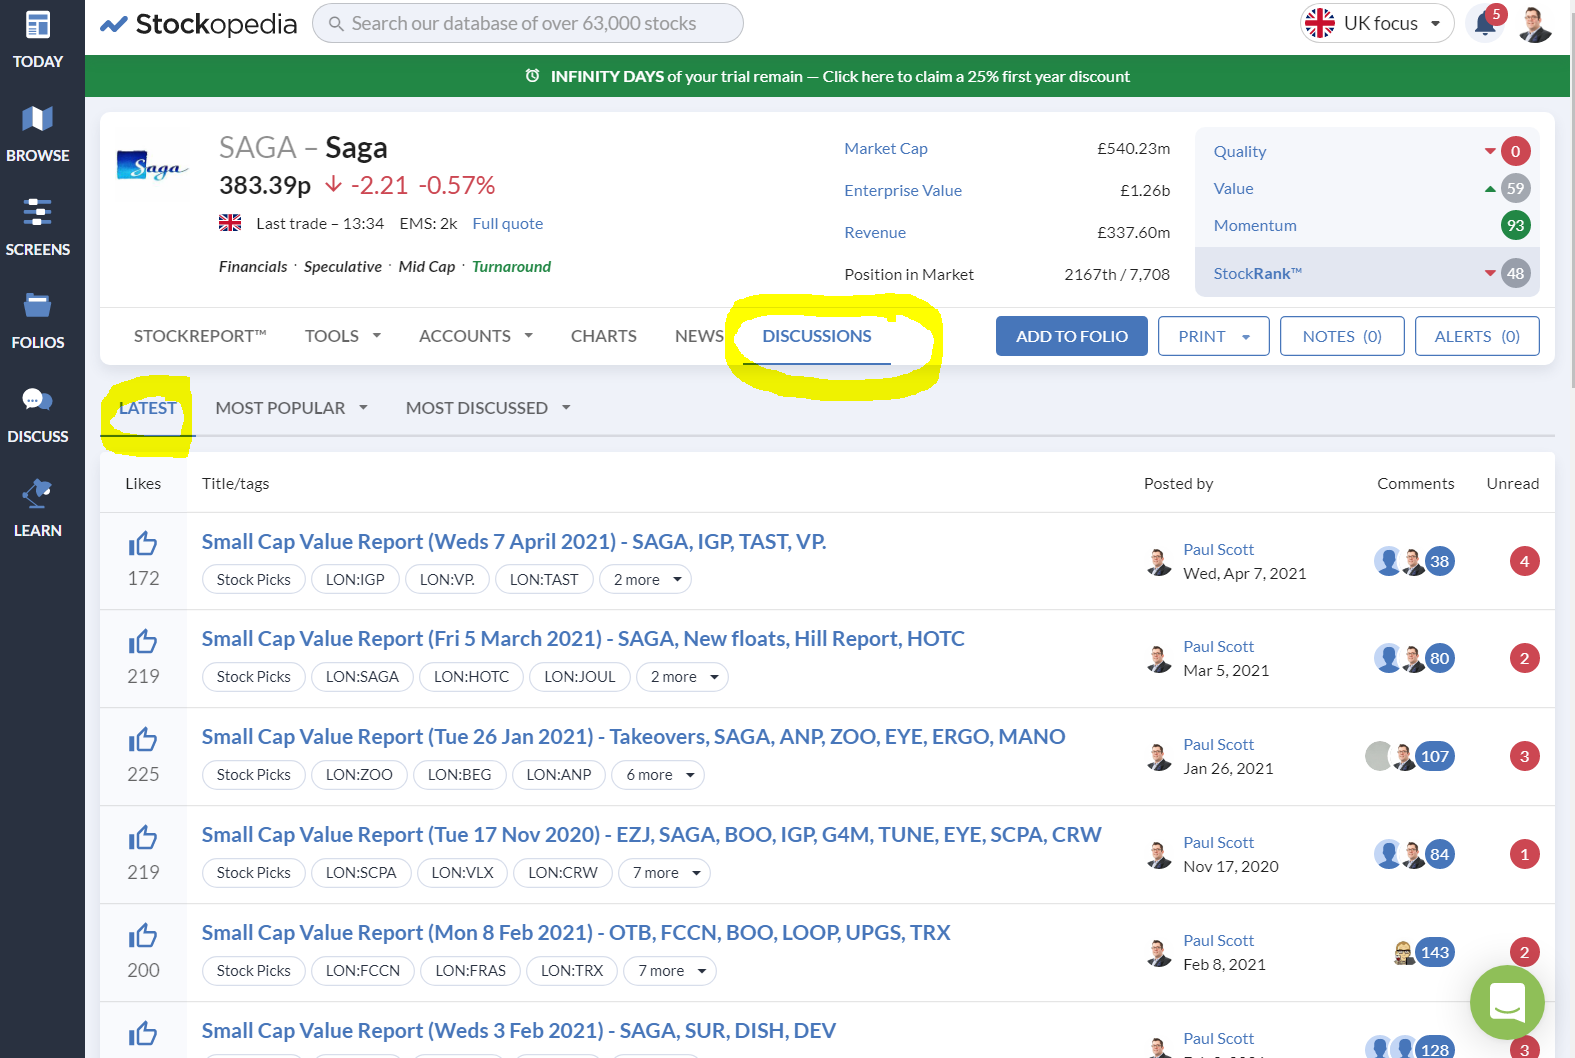Image resolution: width=1575 pixels, height=1058 pixels.
Task: Expand the ACCOUNTS menu
Action: coord(476,336)
